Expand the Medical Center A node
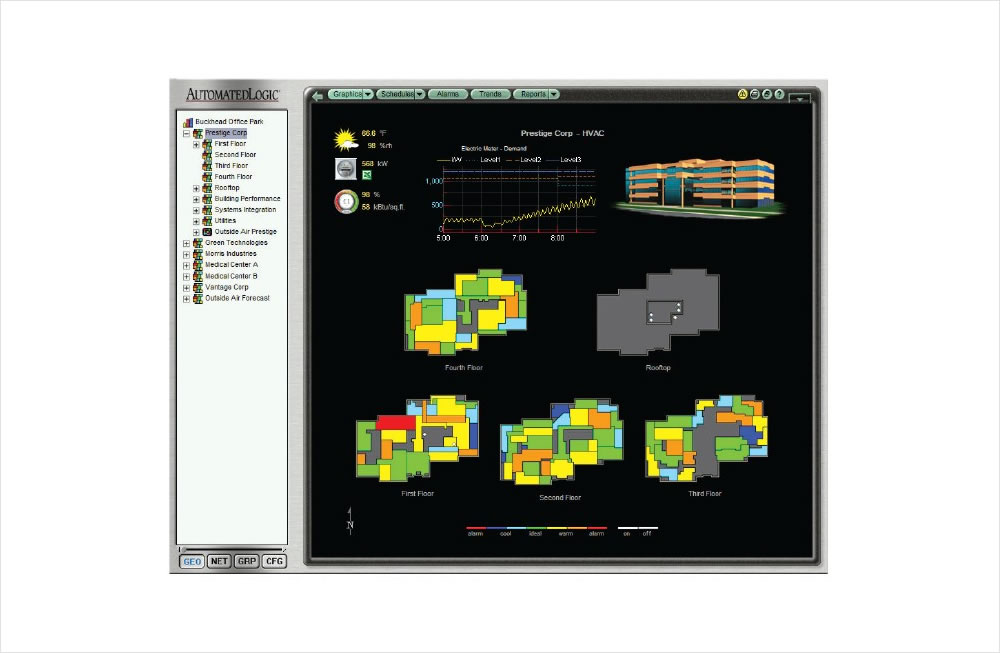 coord(186,265)
